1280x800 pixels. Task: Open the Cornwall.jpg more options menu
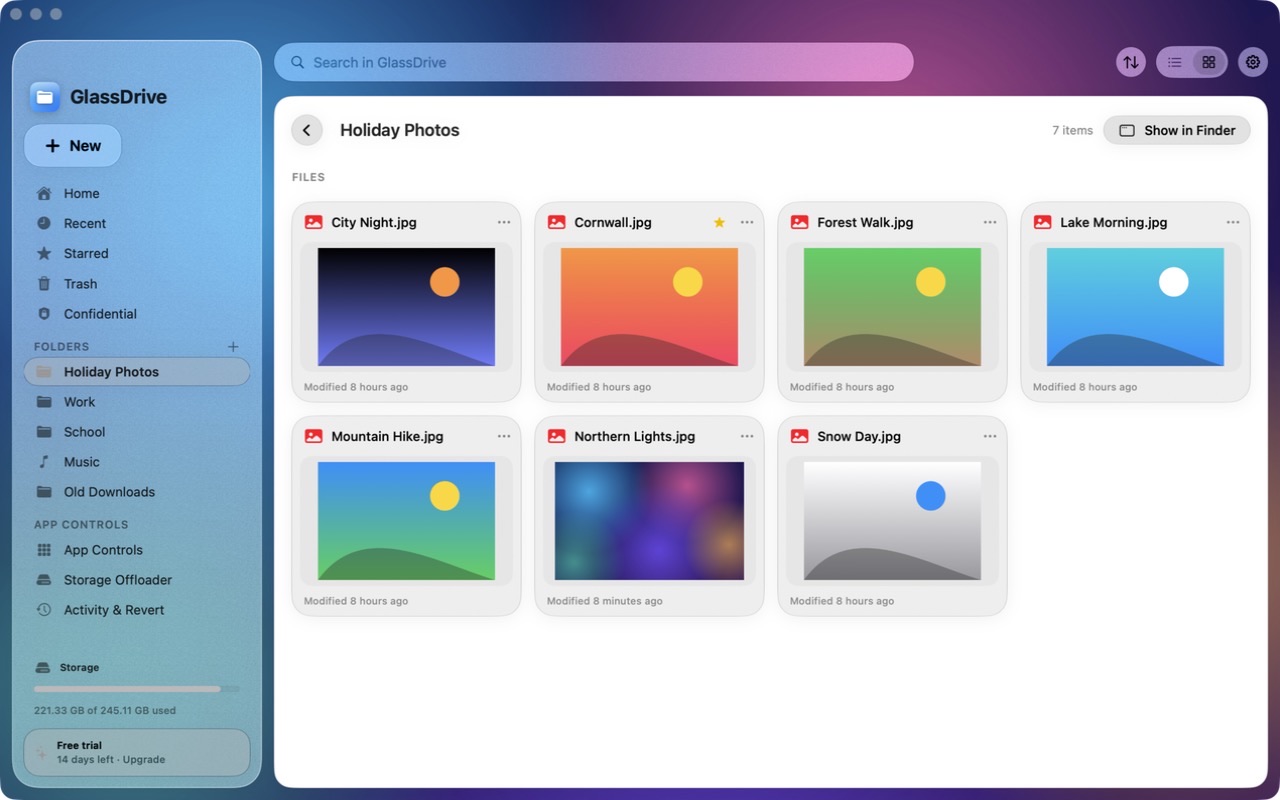click(x=747, y=223)
